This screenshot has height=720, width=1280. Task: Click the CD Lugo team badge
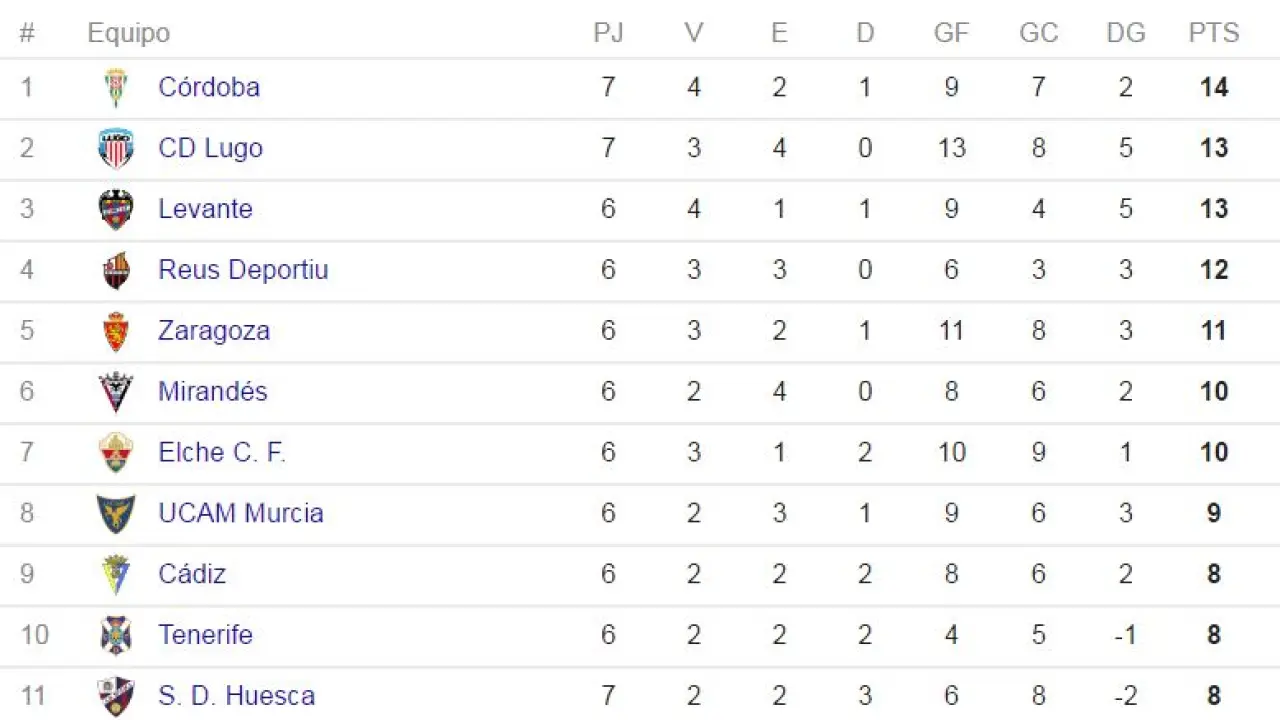pos(116,149)
